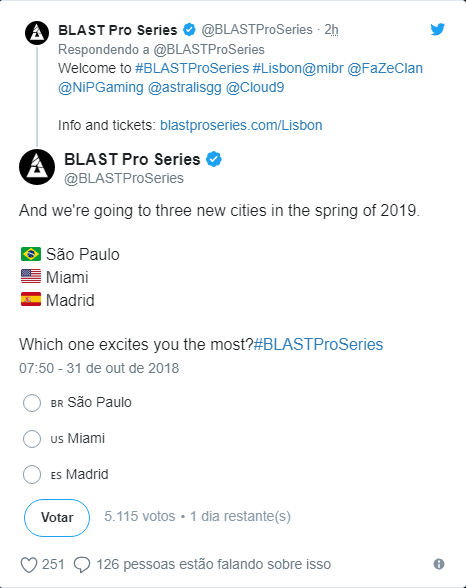This screenshot has height=588, width=466.
Task: Click the verified badge in the reply header
Action: point(189,30)
